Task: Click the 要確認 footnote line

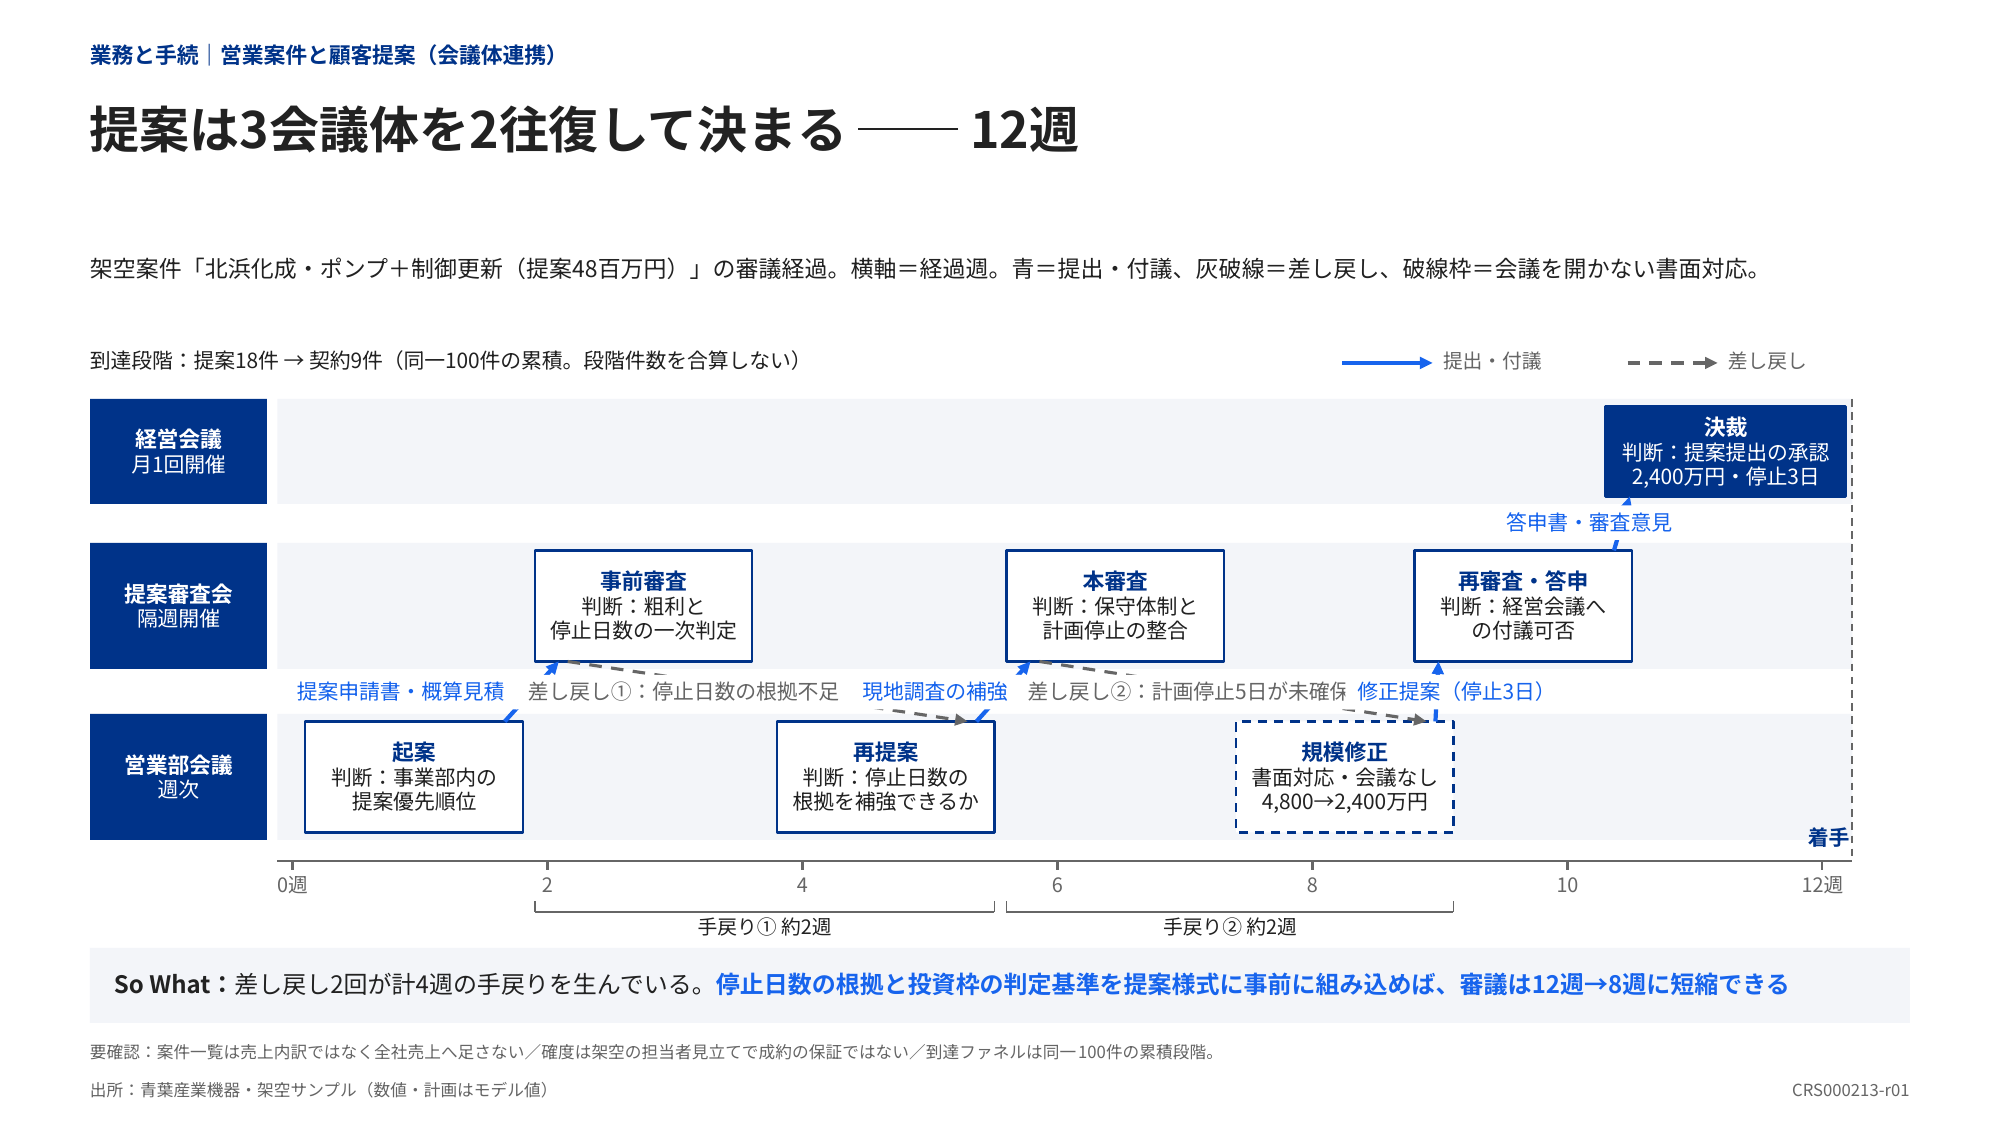Action: click(653, 1052)
